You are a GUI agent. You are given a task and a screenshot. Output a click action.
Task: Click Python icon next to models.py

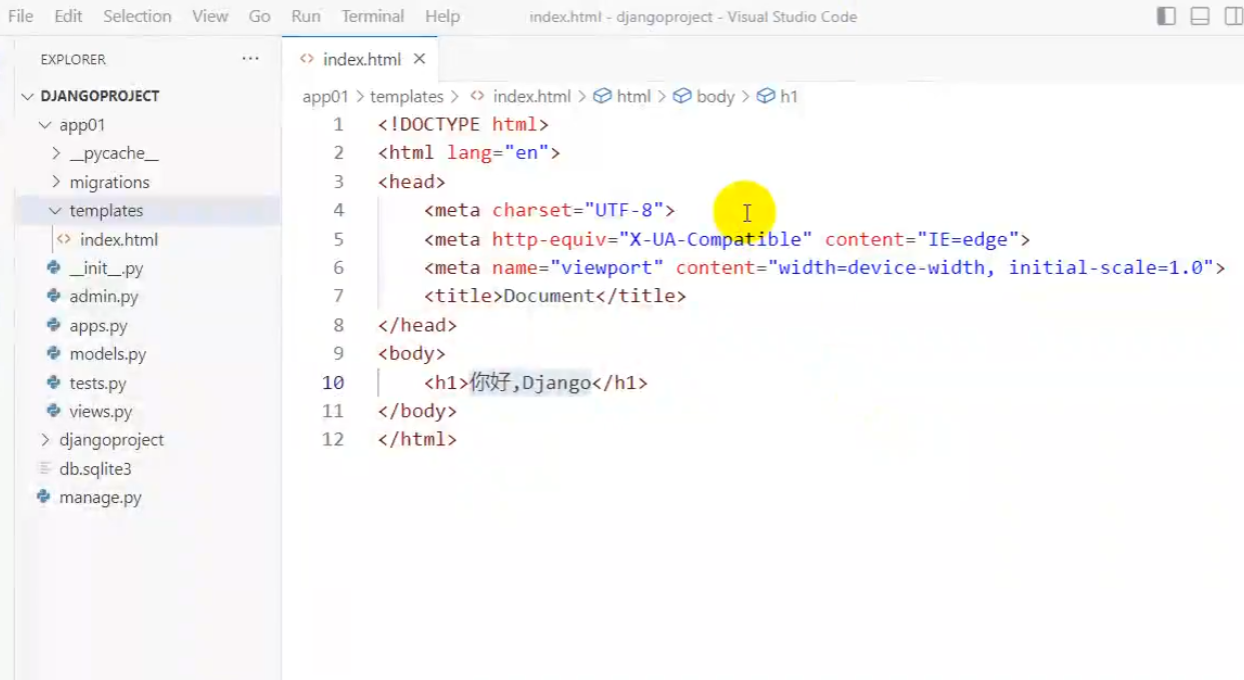point(53,354)
